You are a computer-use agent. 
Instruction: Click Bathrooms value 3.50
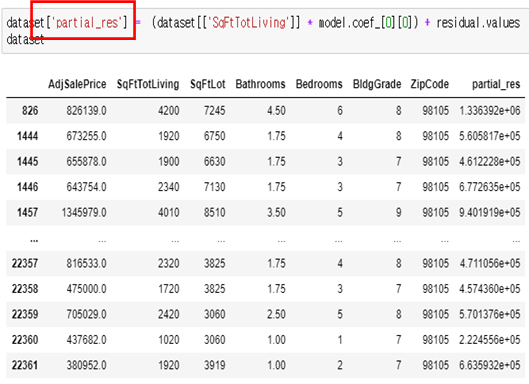276,213
